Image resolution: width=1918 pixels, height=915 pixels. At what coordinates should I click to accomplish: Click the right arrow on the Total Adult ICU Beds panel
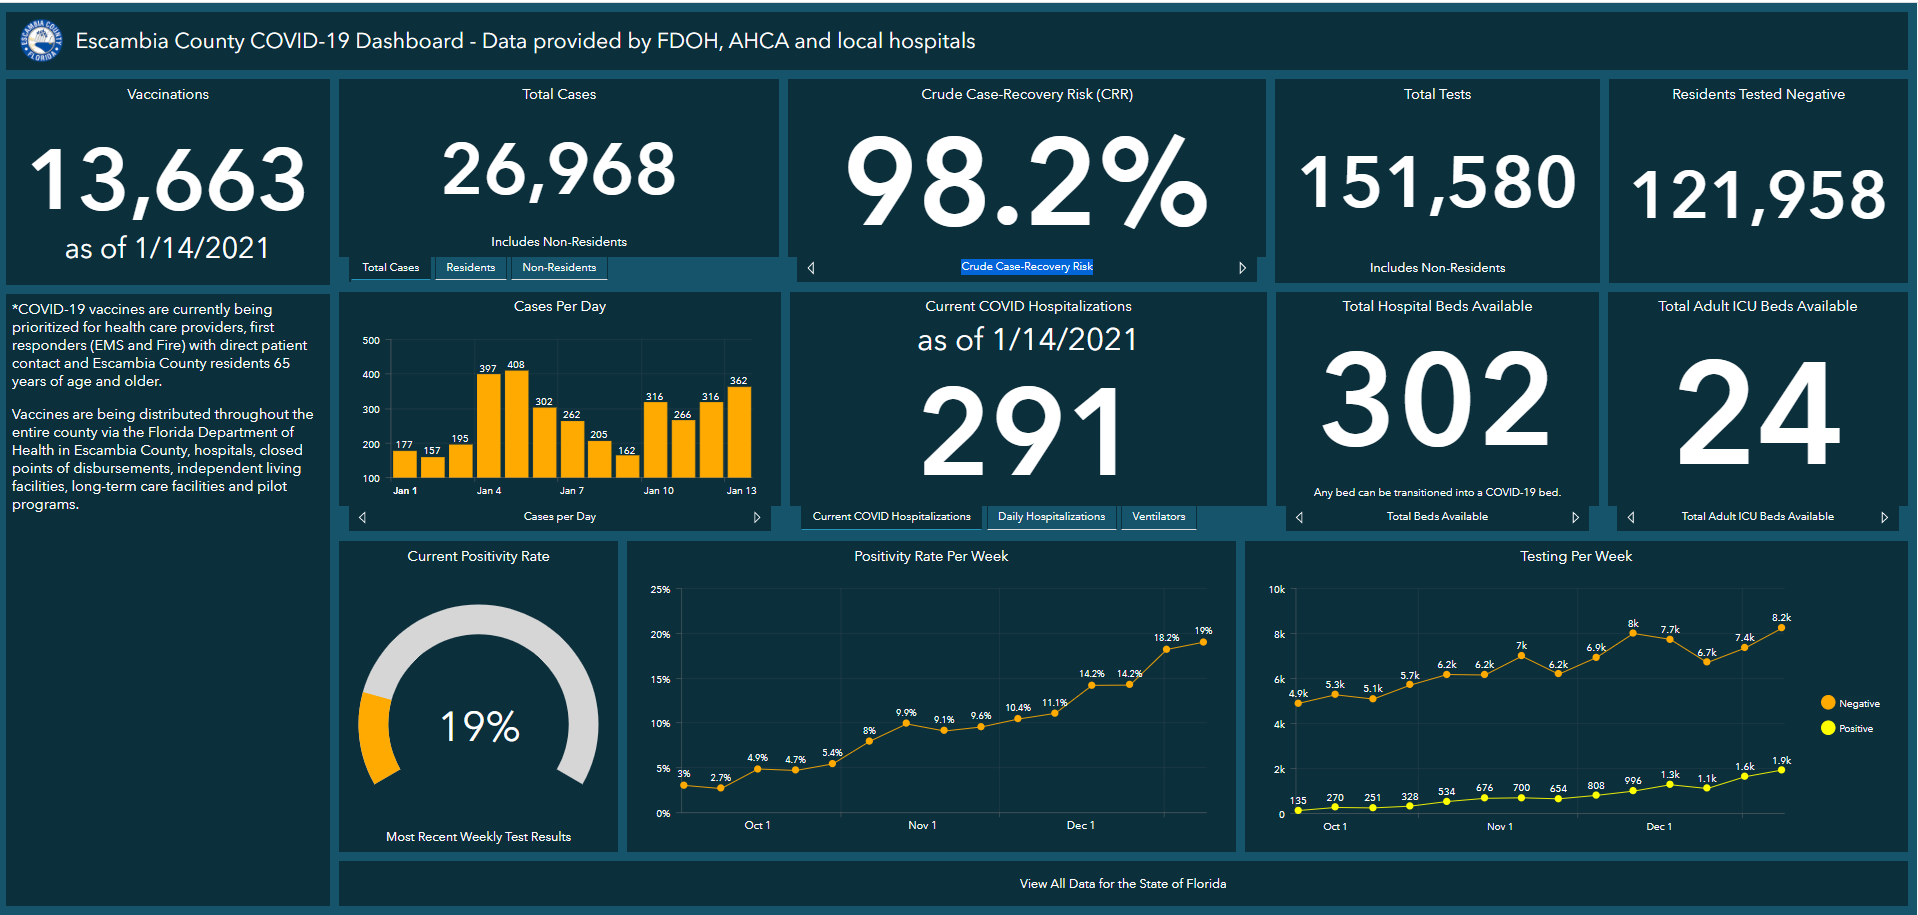[x=1887, y=517]
